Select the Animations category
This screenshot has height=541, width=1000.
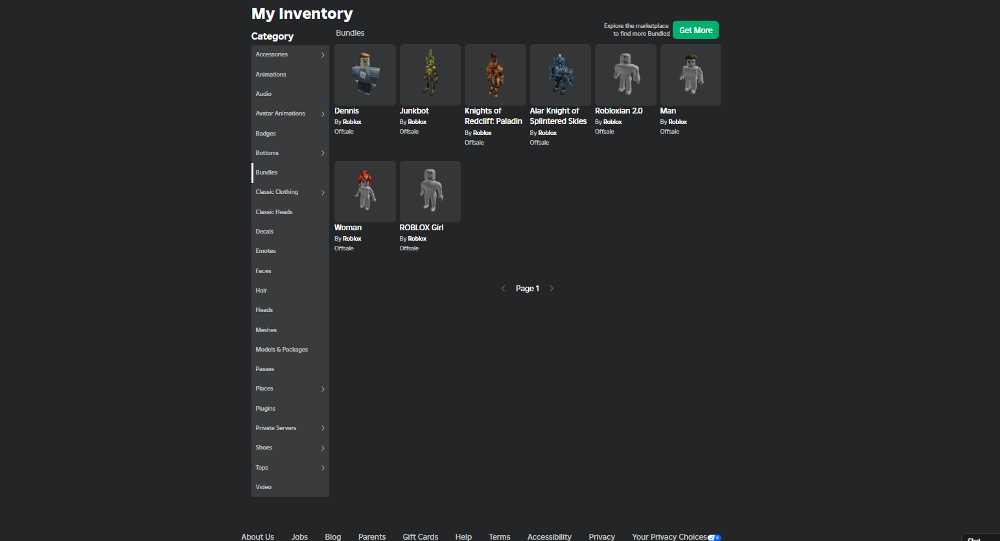pos(290,74)
